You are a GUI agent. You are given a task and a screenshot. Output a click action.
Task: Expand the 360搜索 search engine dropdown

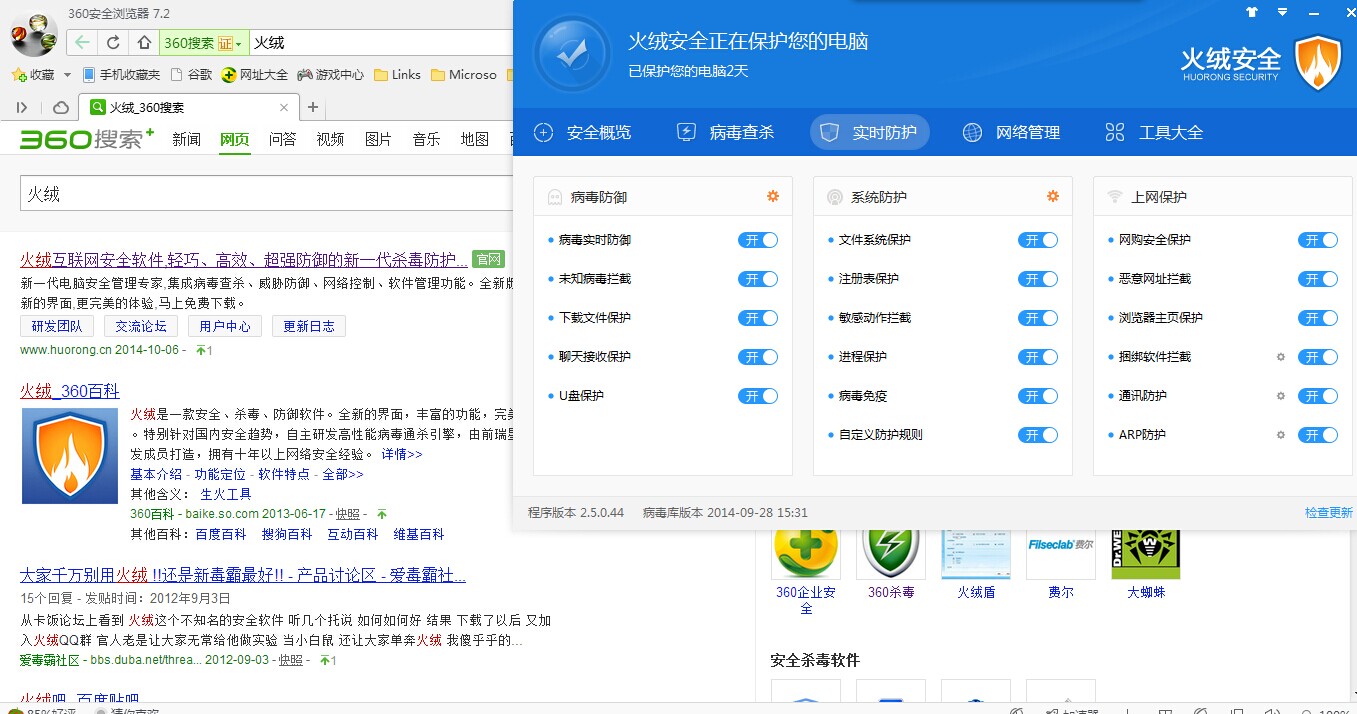(240, 44)
